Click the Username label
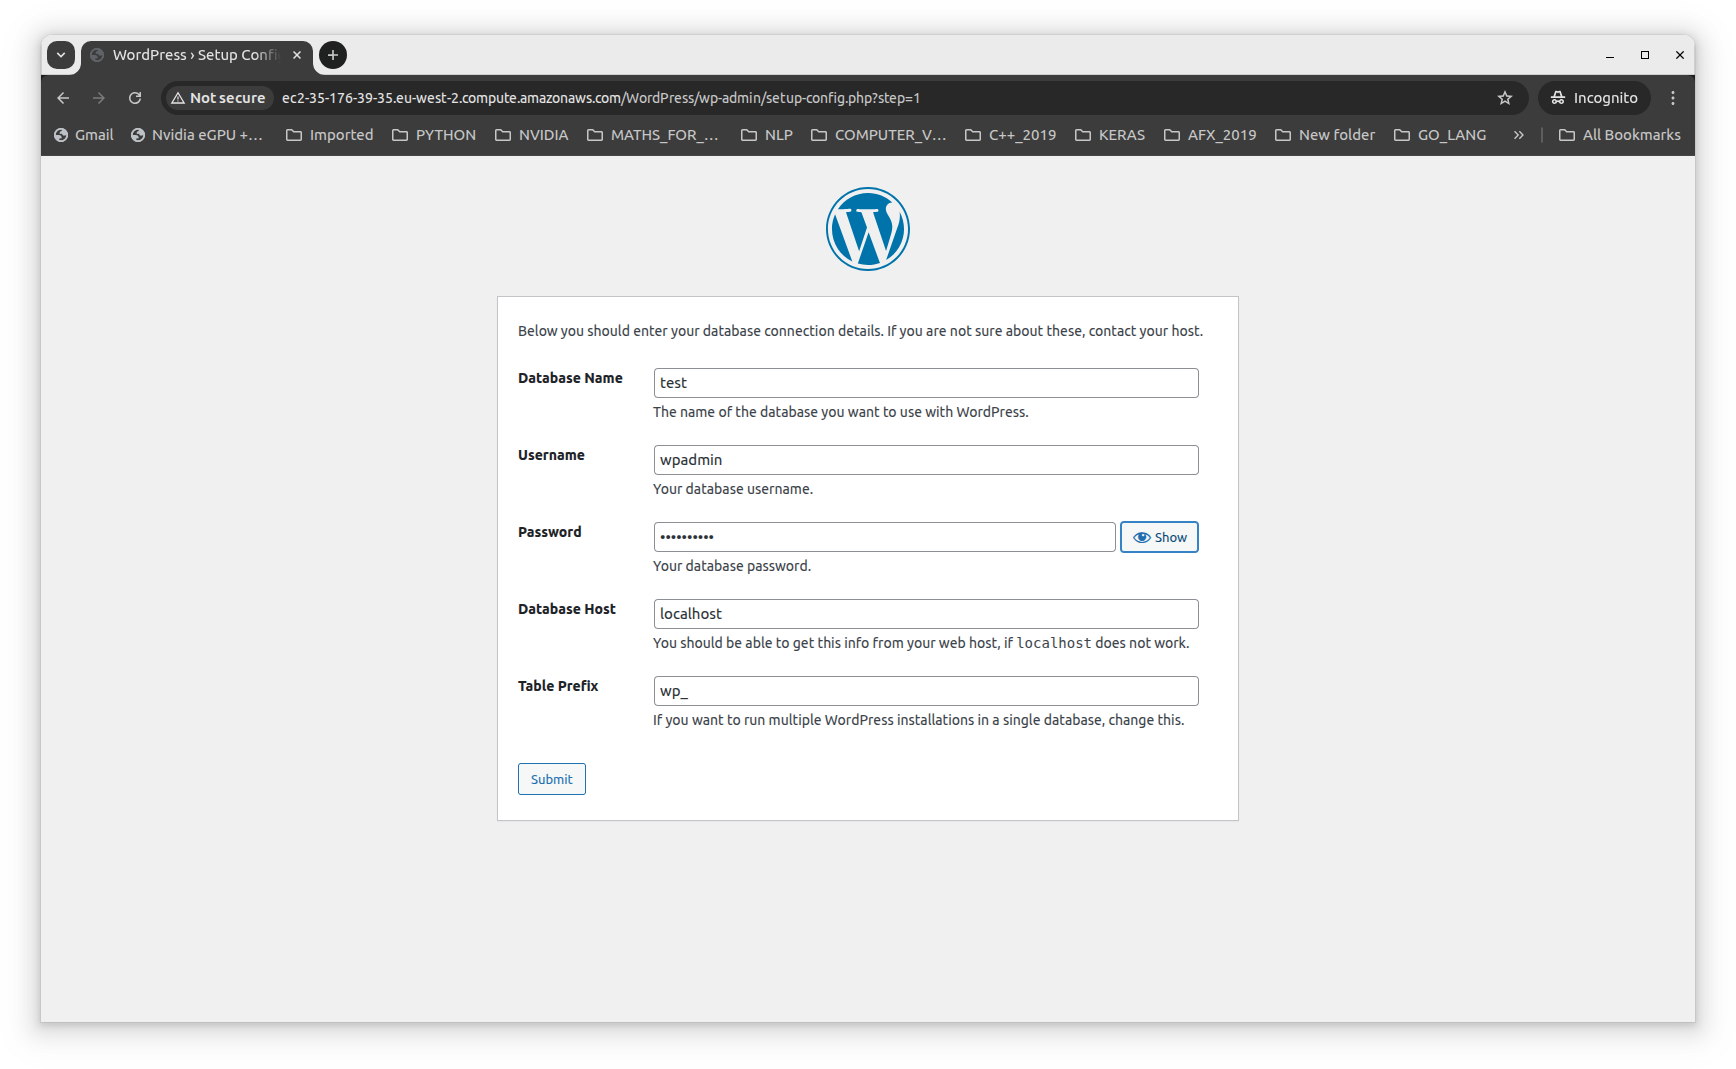 [551, 455]
